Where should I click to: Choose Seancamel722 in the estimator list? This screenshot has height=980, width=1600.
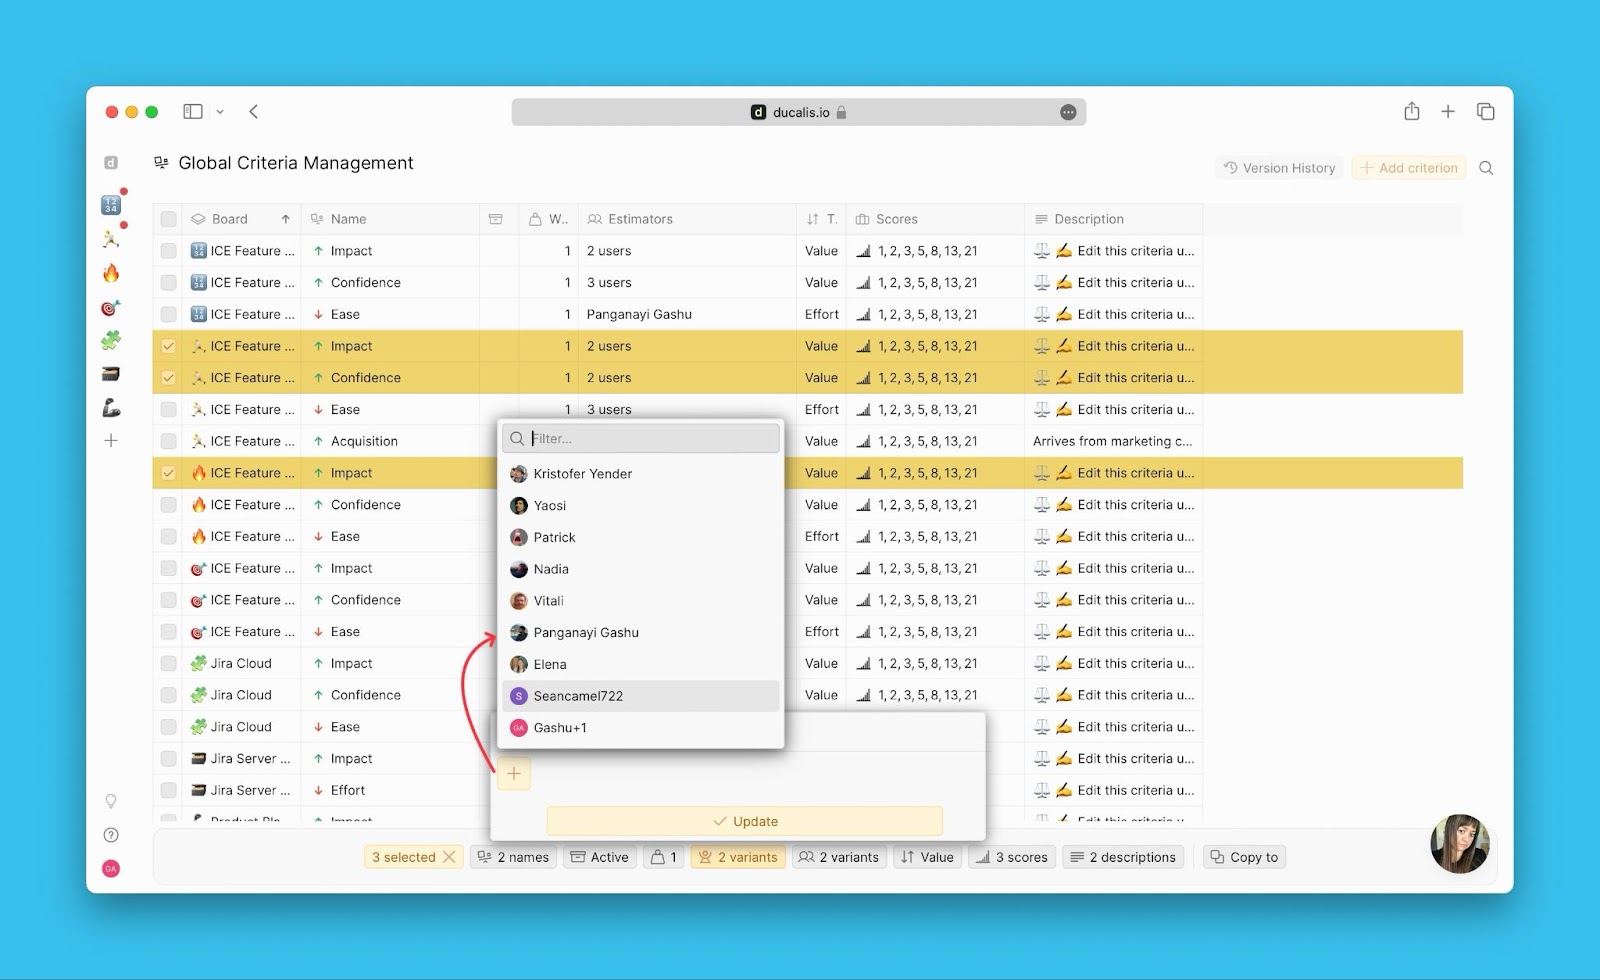(x=578, y=696)
